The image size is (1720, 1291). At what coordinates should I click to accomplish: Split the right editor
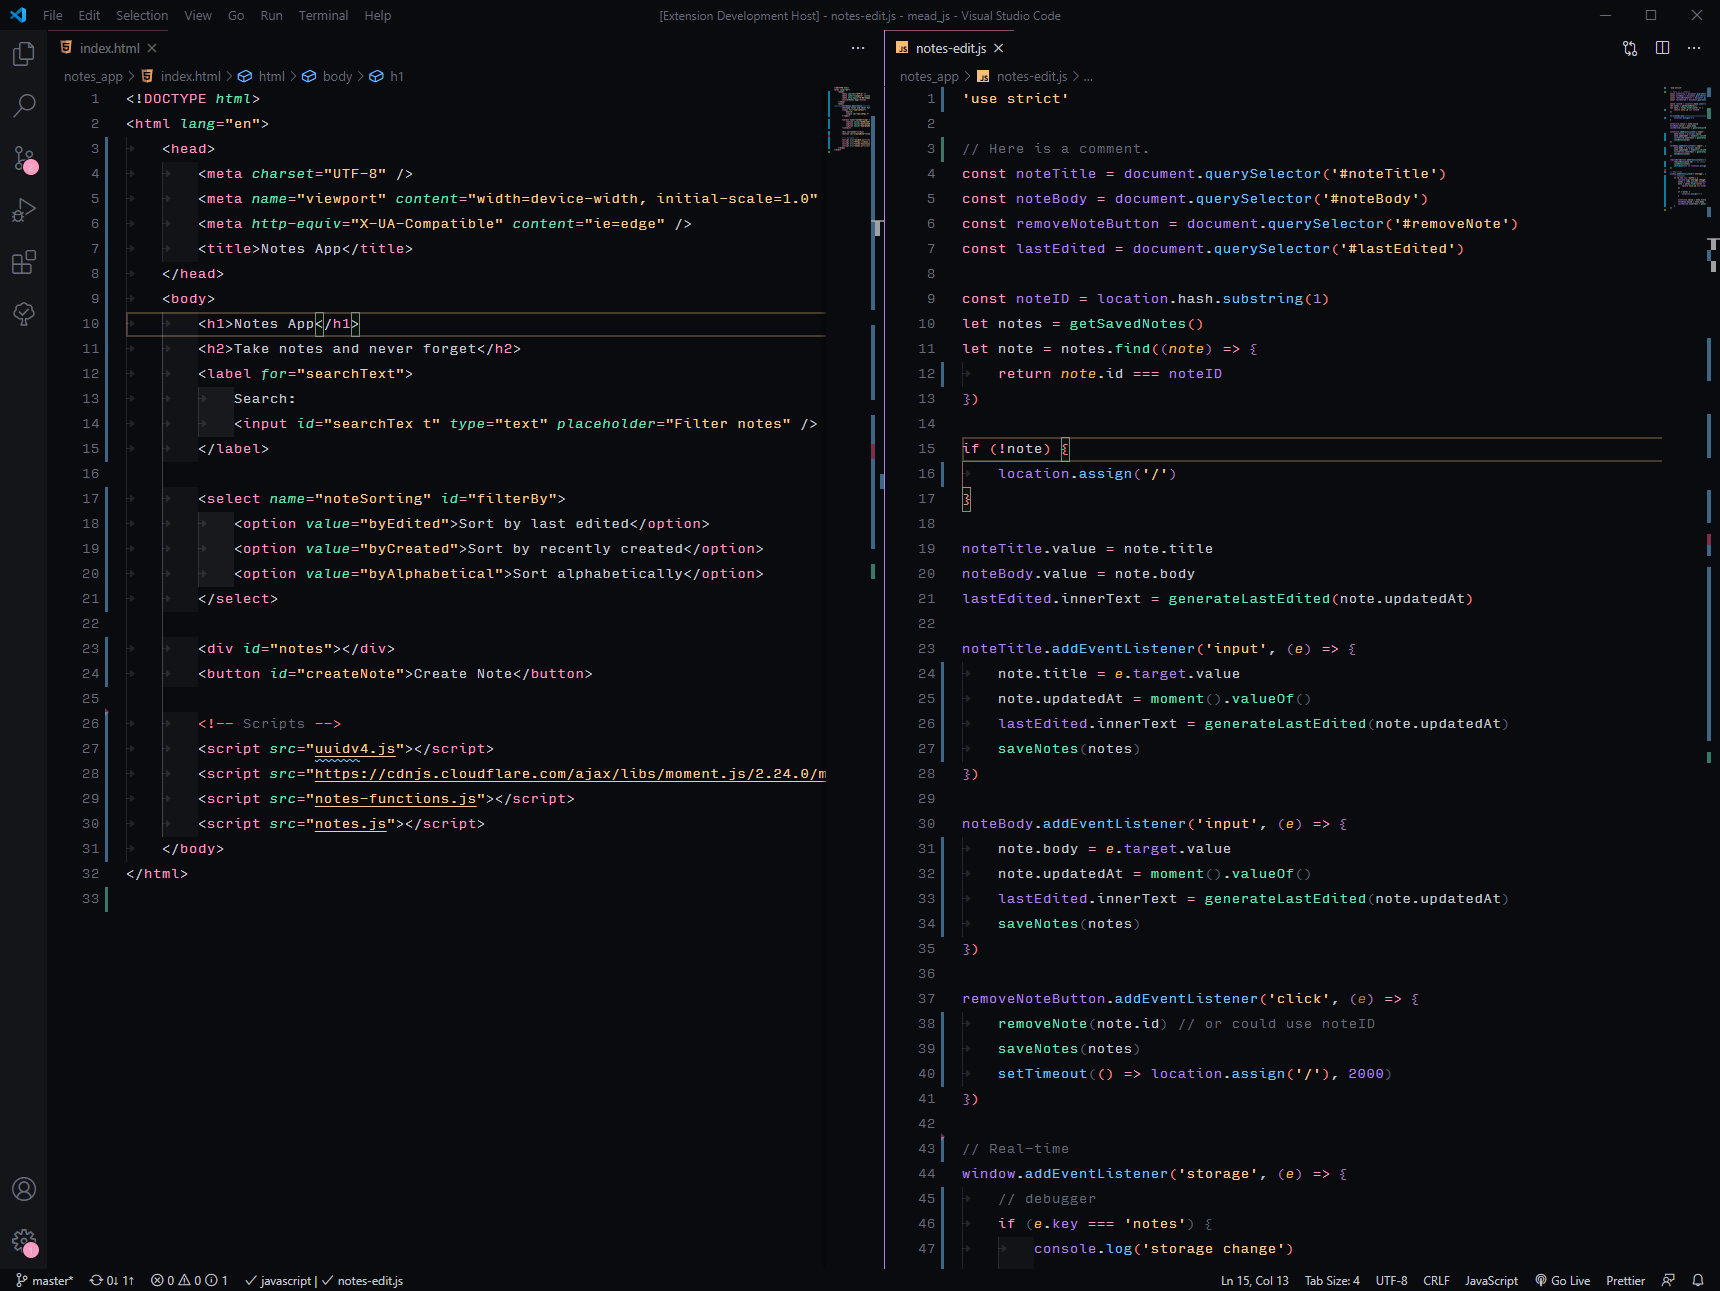coord(1662,48)
